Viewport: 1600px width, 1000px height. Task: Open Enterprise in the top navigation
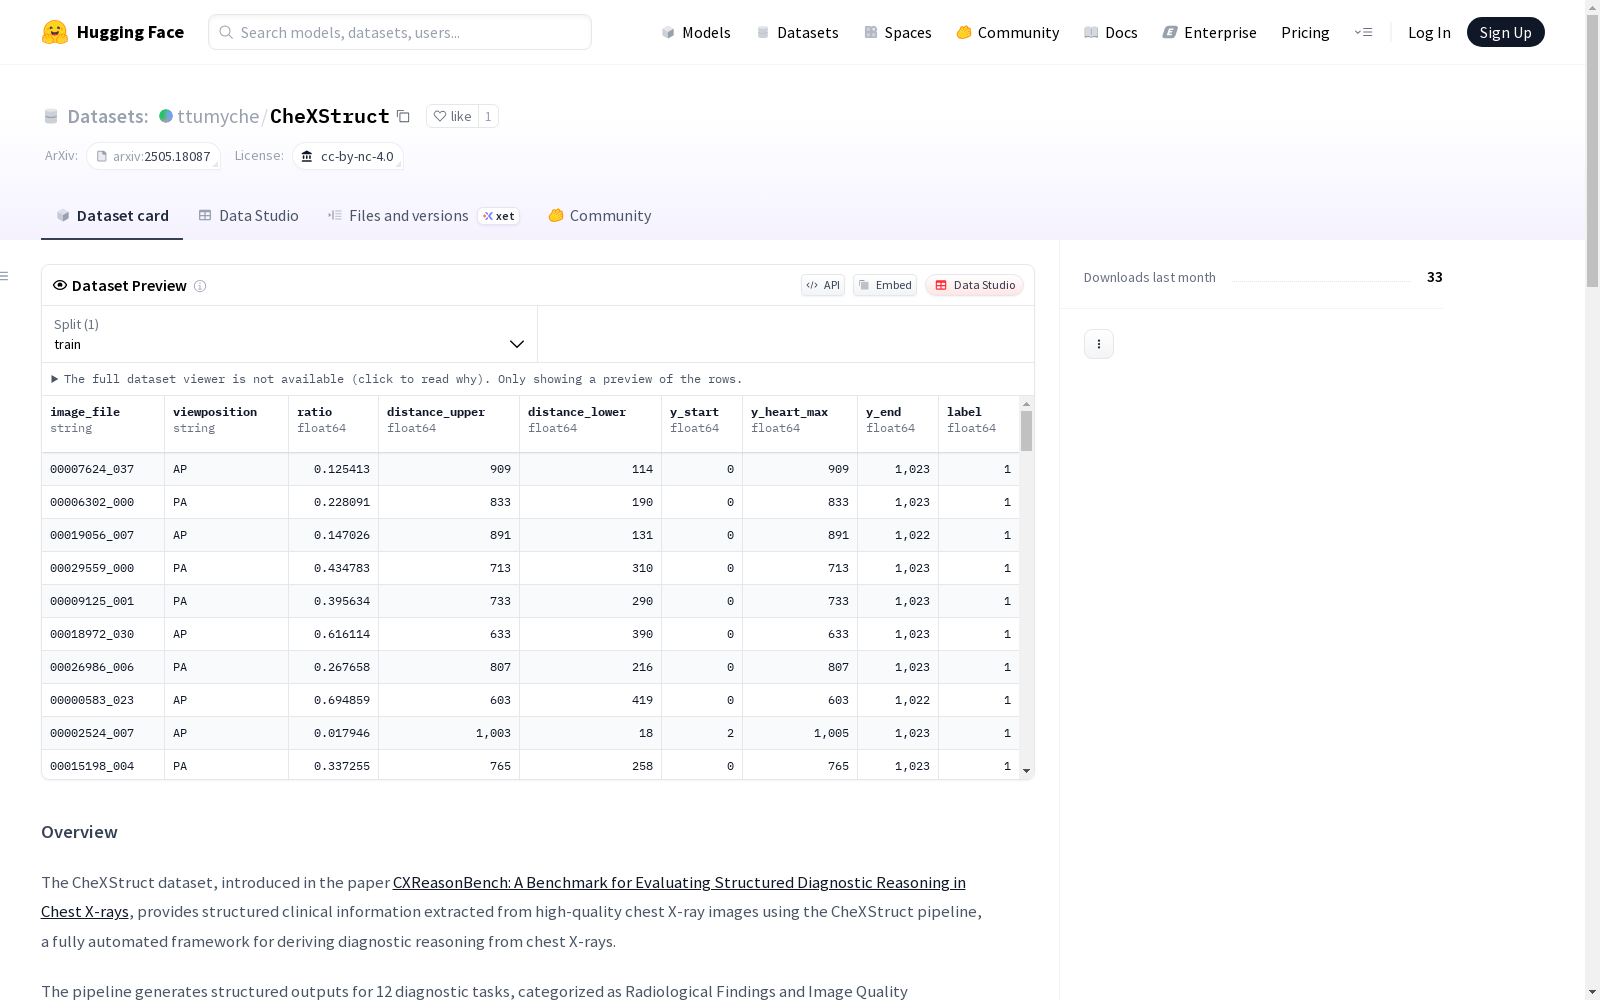[1209, 32]
